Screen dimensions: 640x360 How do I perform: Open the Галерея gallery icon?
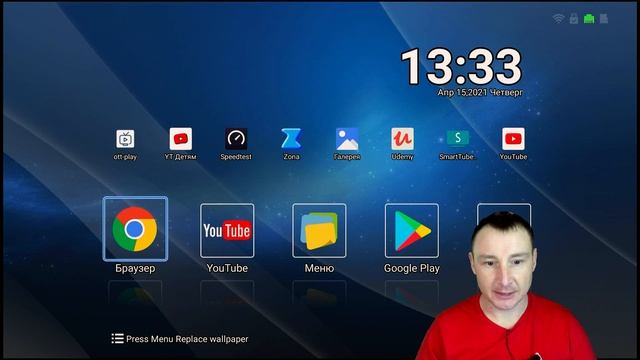pyautogui.click(x=347, y=139)
